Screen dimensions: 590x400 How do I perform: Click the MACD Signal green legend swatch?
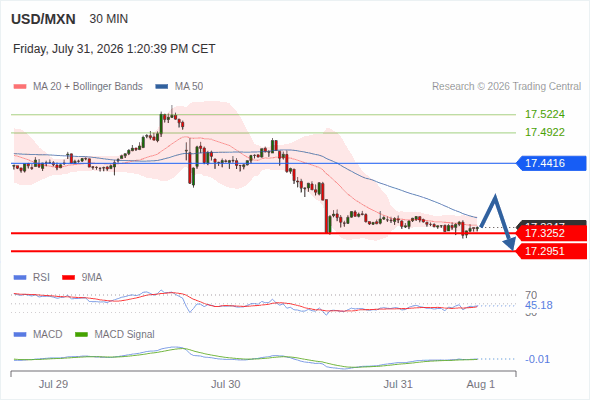click(81, 334)
